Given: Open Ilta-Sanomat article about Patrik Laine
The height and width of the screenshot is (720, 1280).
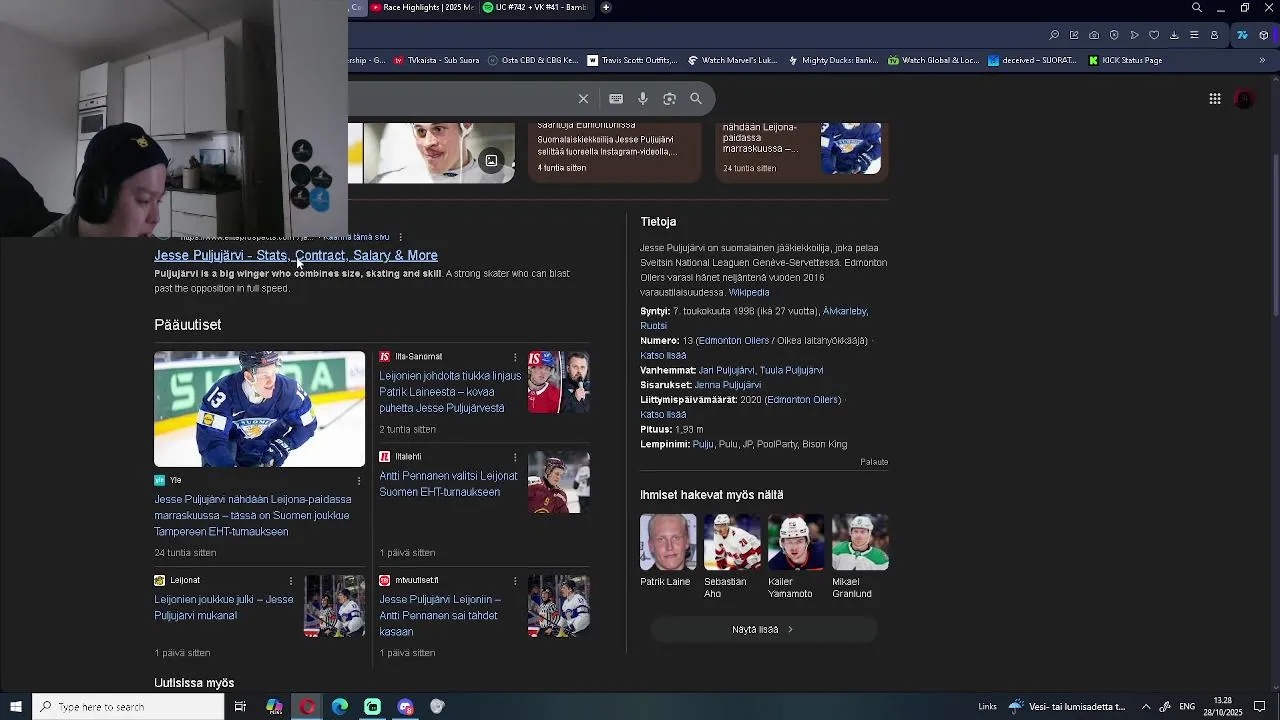Looking at the screenshot, I should [450, 392].
